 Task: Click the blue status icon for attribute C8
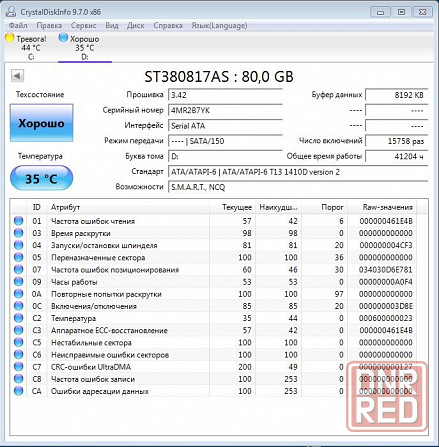19,379
